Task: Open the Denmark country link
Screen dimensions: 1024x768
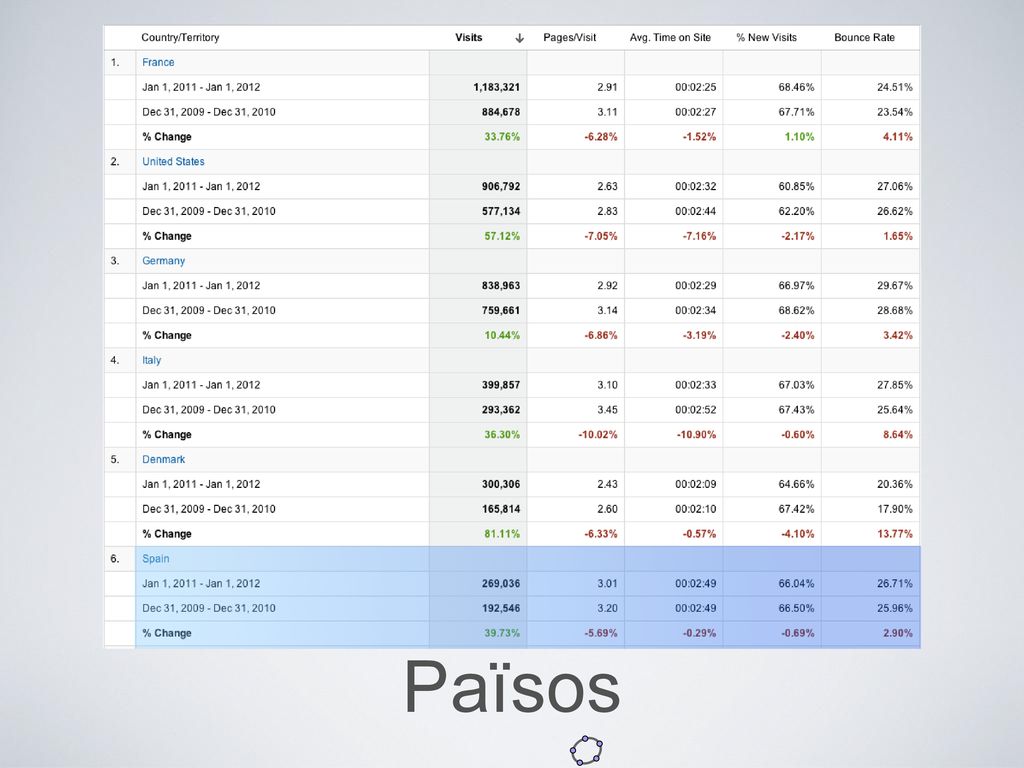Action: click(163, 459)
